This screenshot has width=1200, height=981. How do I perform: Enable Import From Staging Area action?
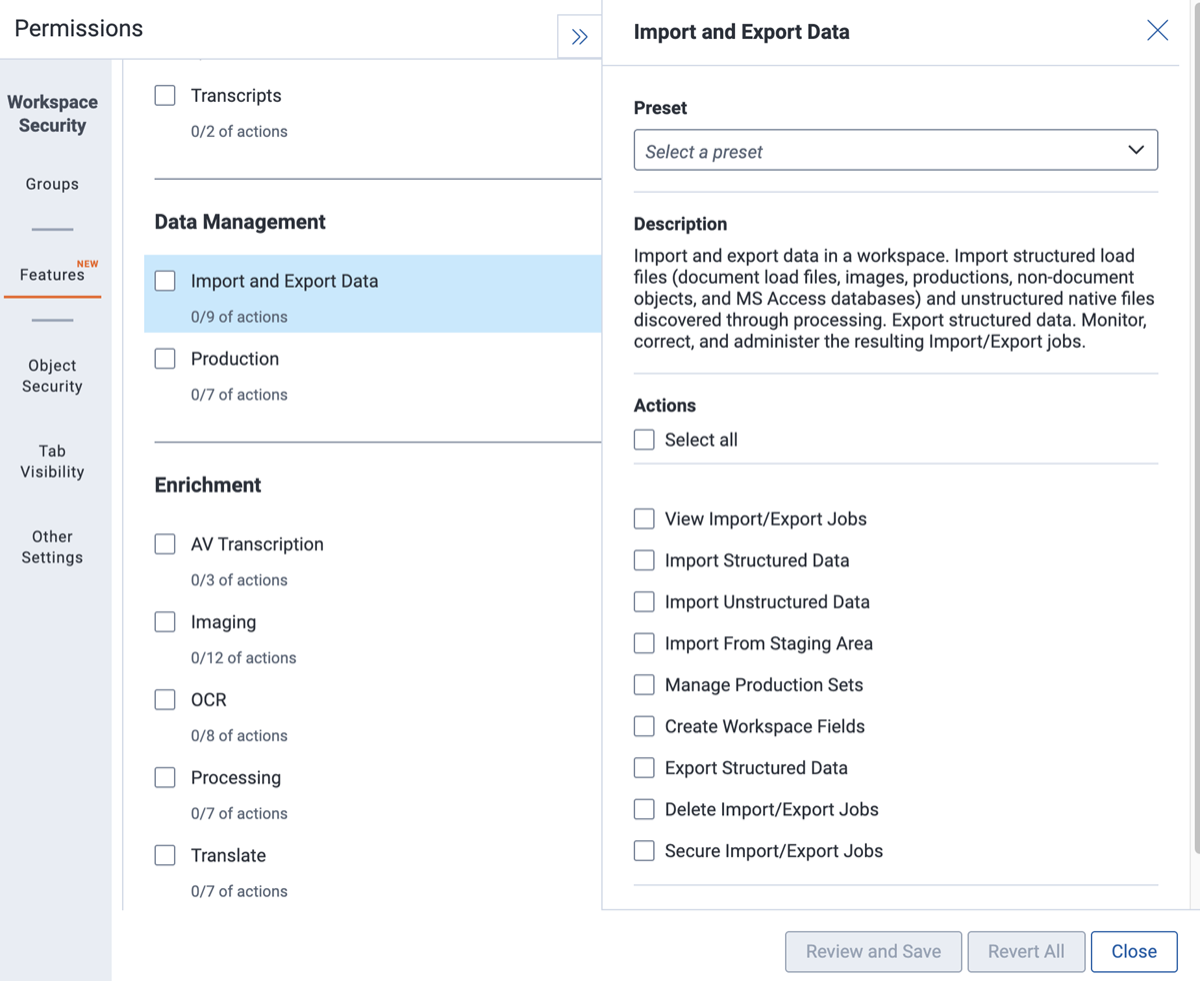(644, 644)
